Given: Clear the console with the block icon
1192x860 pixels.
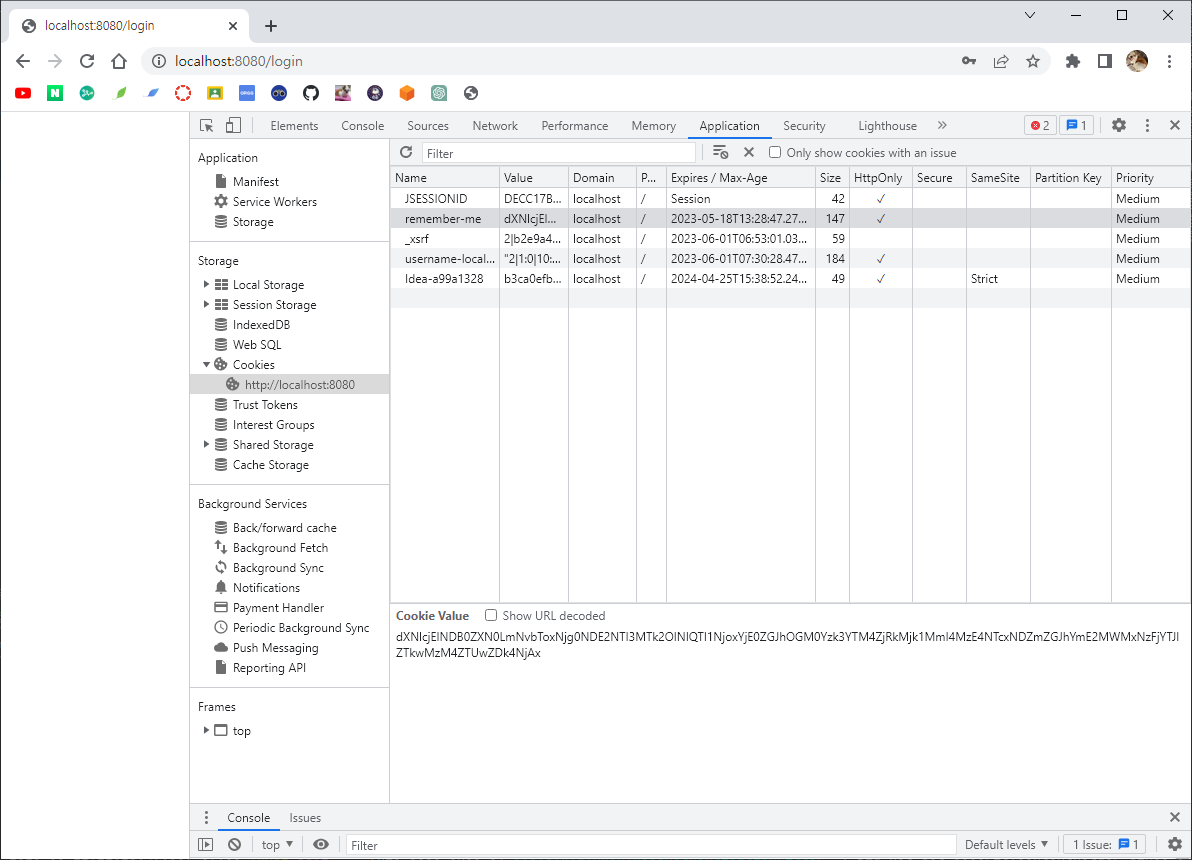Looking at the screenshot, I should click(x=234, y=844).
